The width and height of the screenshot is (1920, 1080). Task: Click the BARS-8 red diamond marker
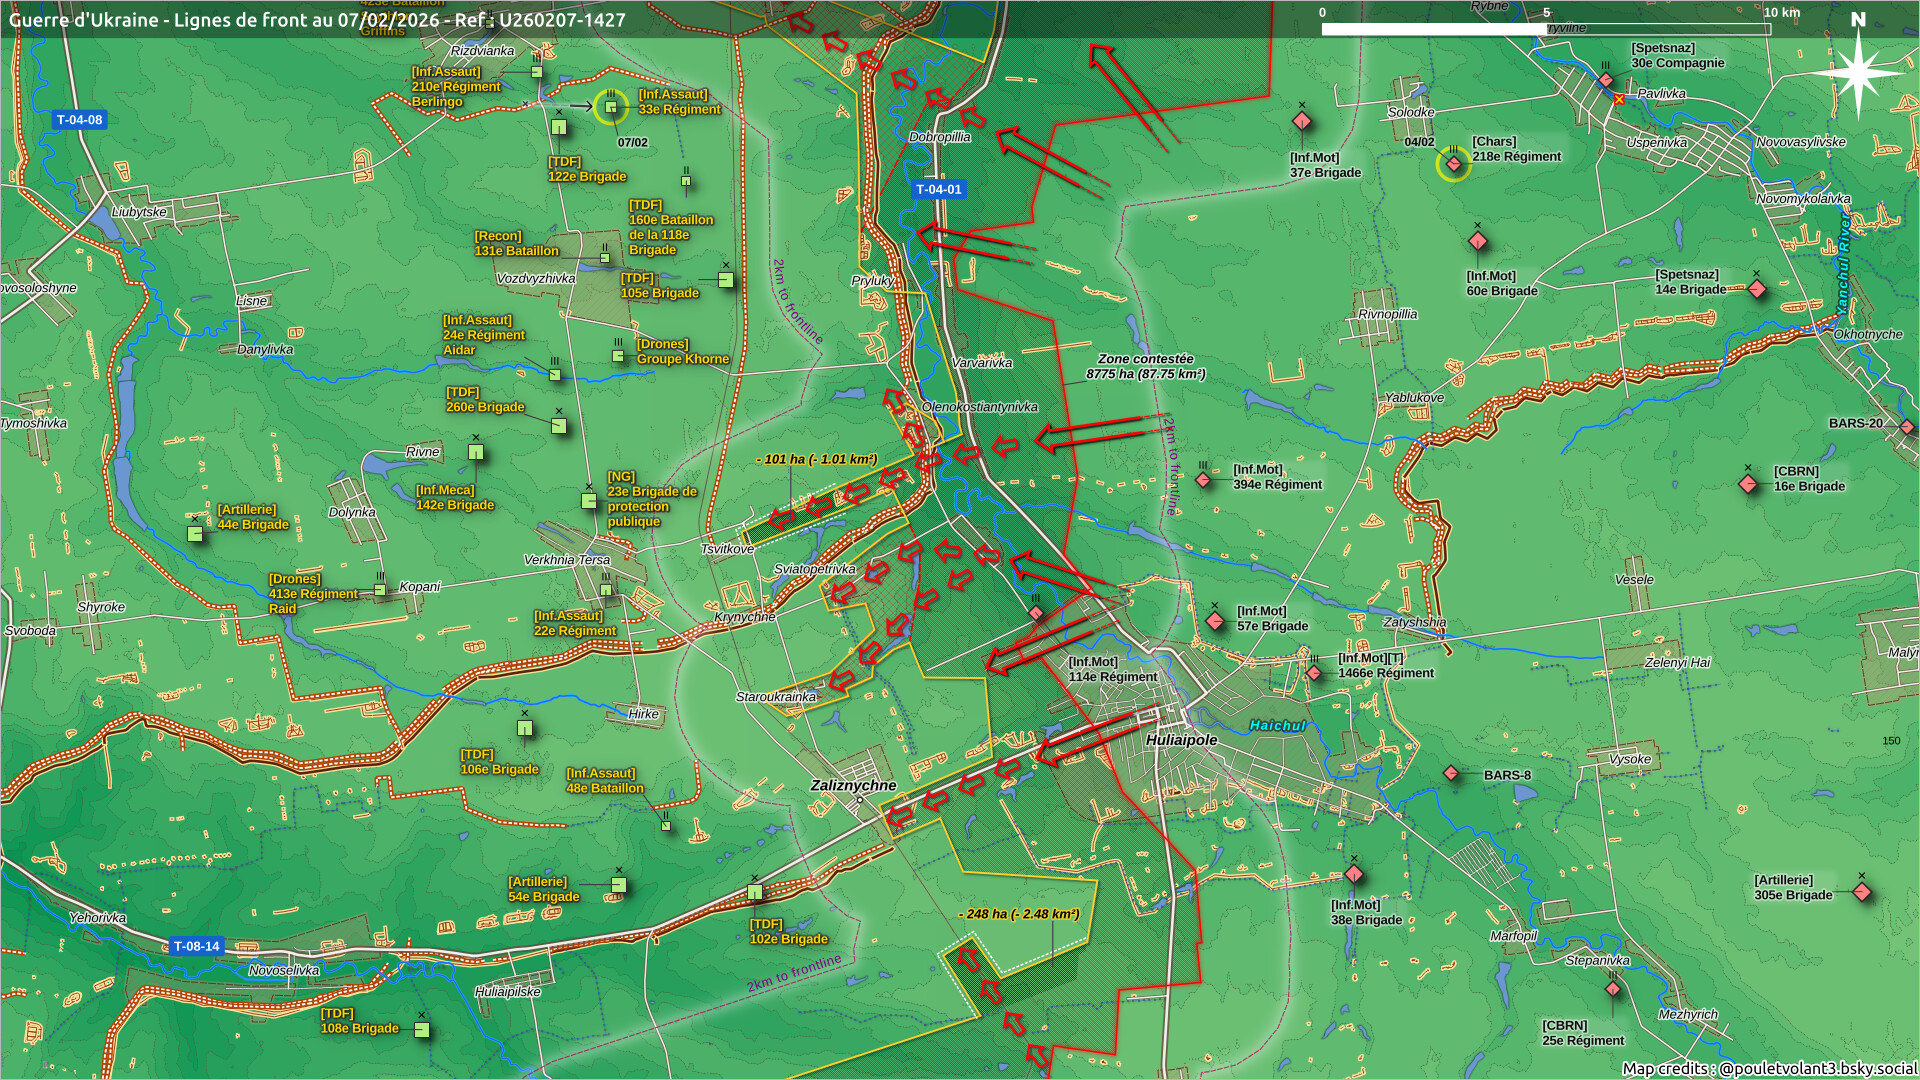1451,773
